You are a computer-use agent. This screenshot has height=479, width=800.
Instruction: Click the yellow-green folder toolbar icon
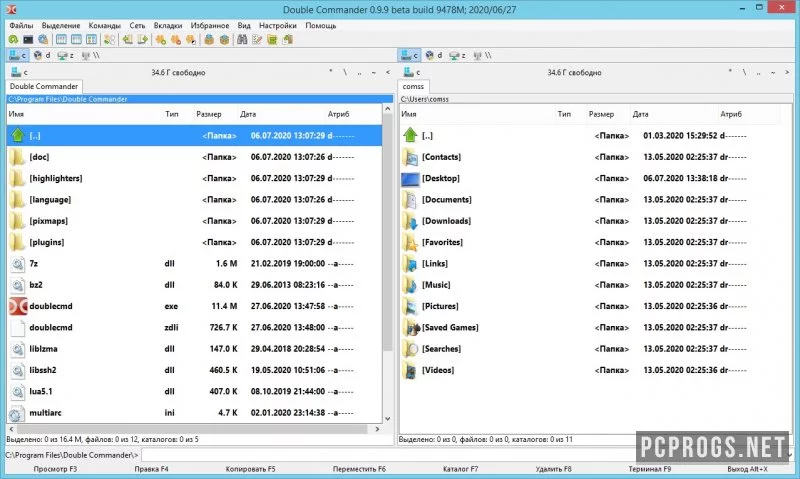(272, 40)
